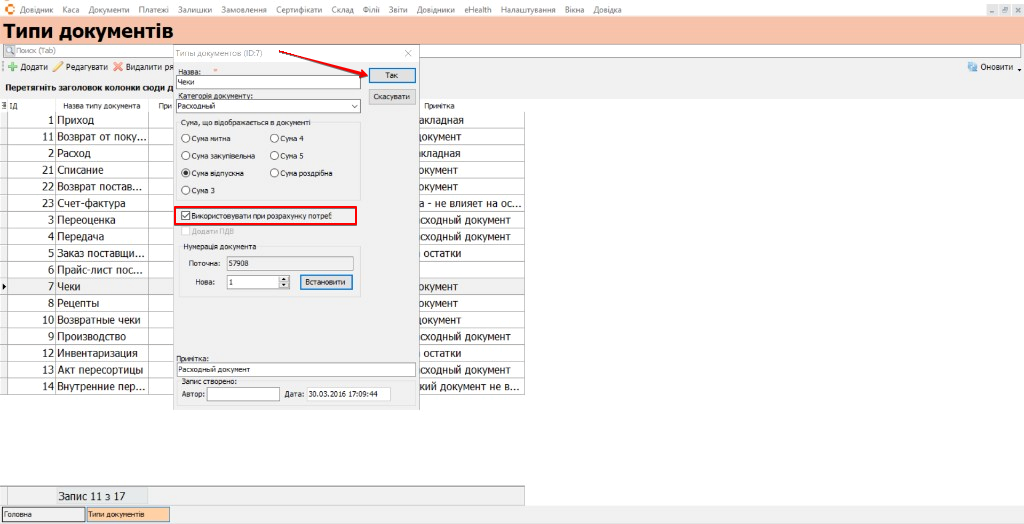Click the Додати toolbar button
Viewport: 1024px width, 524px height.
27,67
